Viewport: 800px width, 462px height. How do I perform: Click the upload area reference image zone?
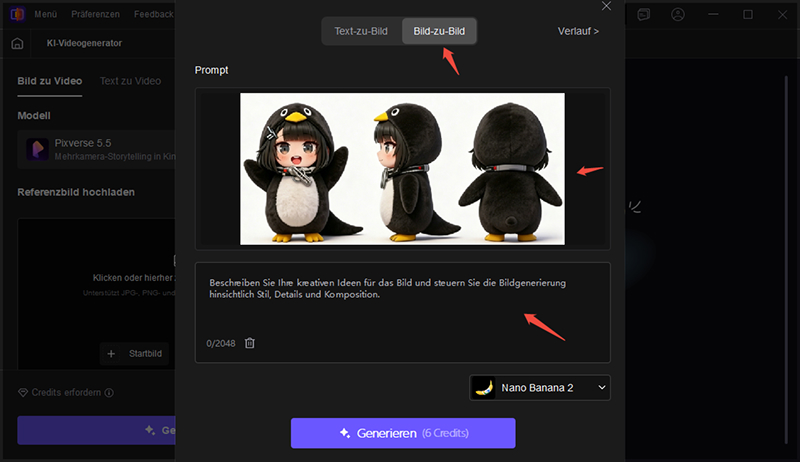(x=96, y=293)
